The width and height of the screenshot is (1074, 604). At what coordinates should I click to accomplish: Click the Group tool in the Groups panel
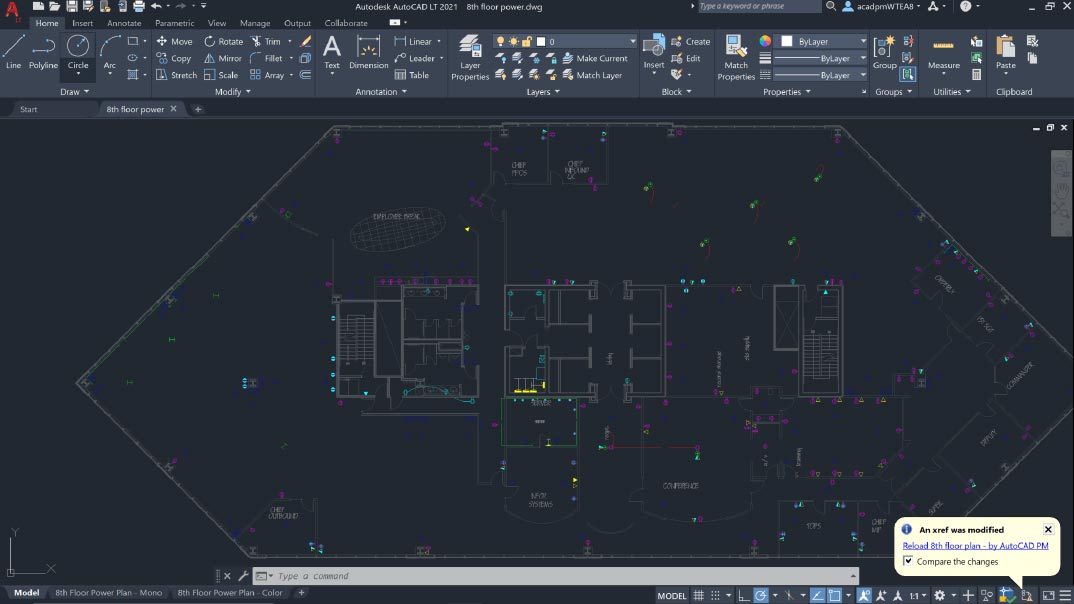884,53
